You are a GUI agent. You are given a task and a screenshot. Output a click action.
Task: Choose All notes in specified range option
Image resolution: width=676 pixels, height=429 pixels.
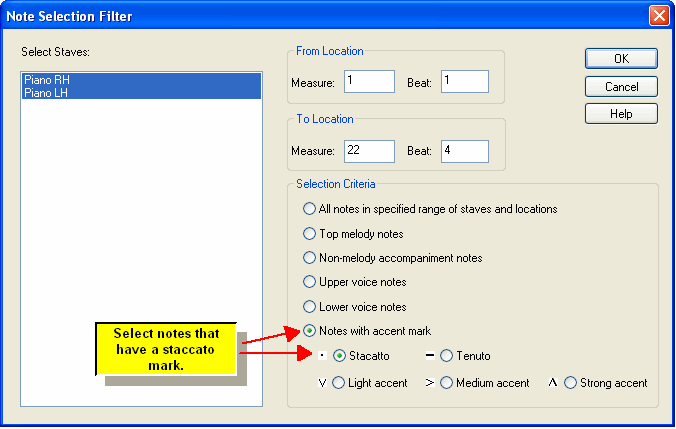(309, 209)
